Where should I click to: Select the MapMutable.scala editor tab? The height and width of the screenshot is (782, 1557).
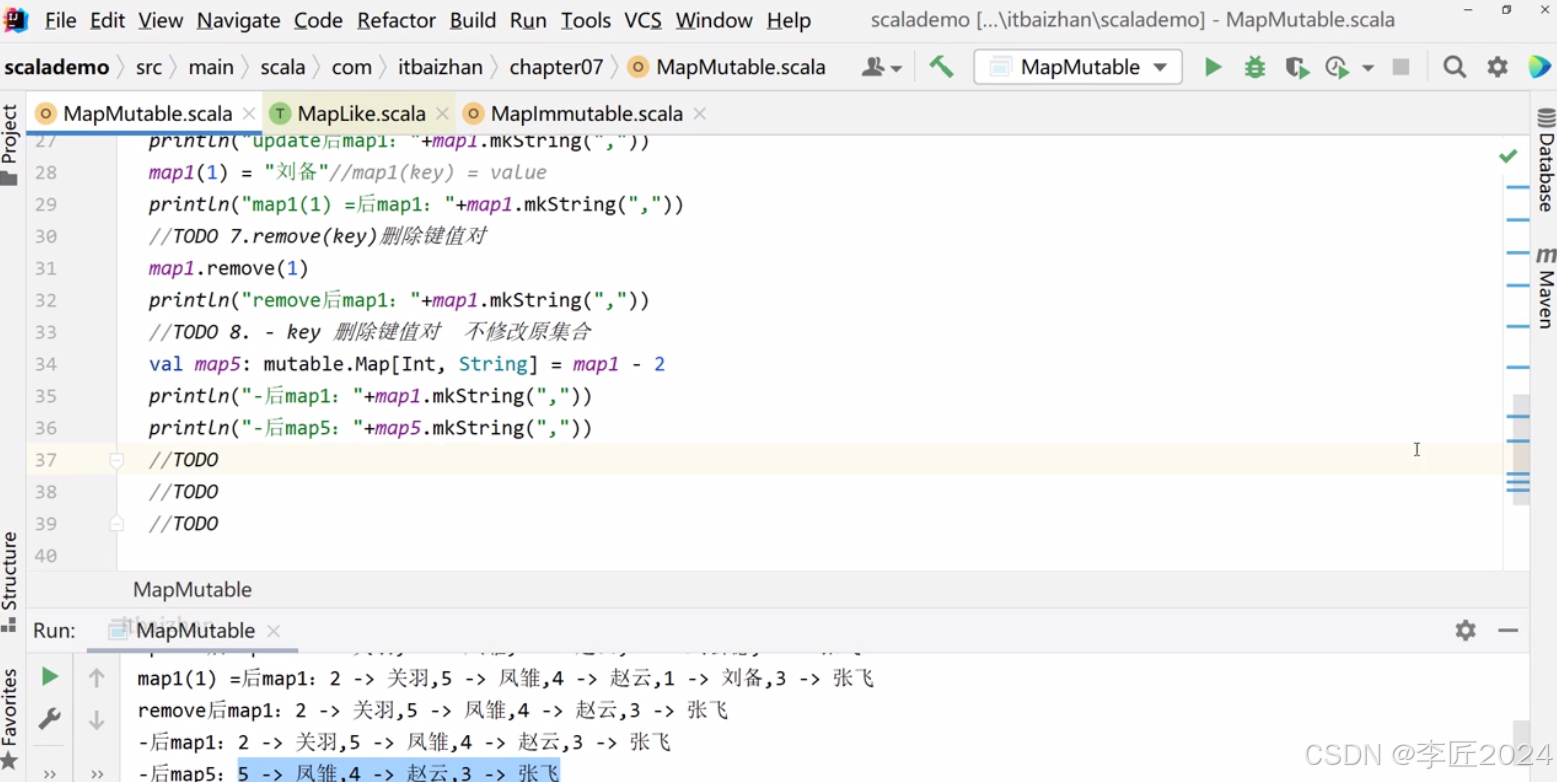pyautogui.click(x=147, y=113)
